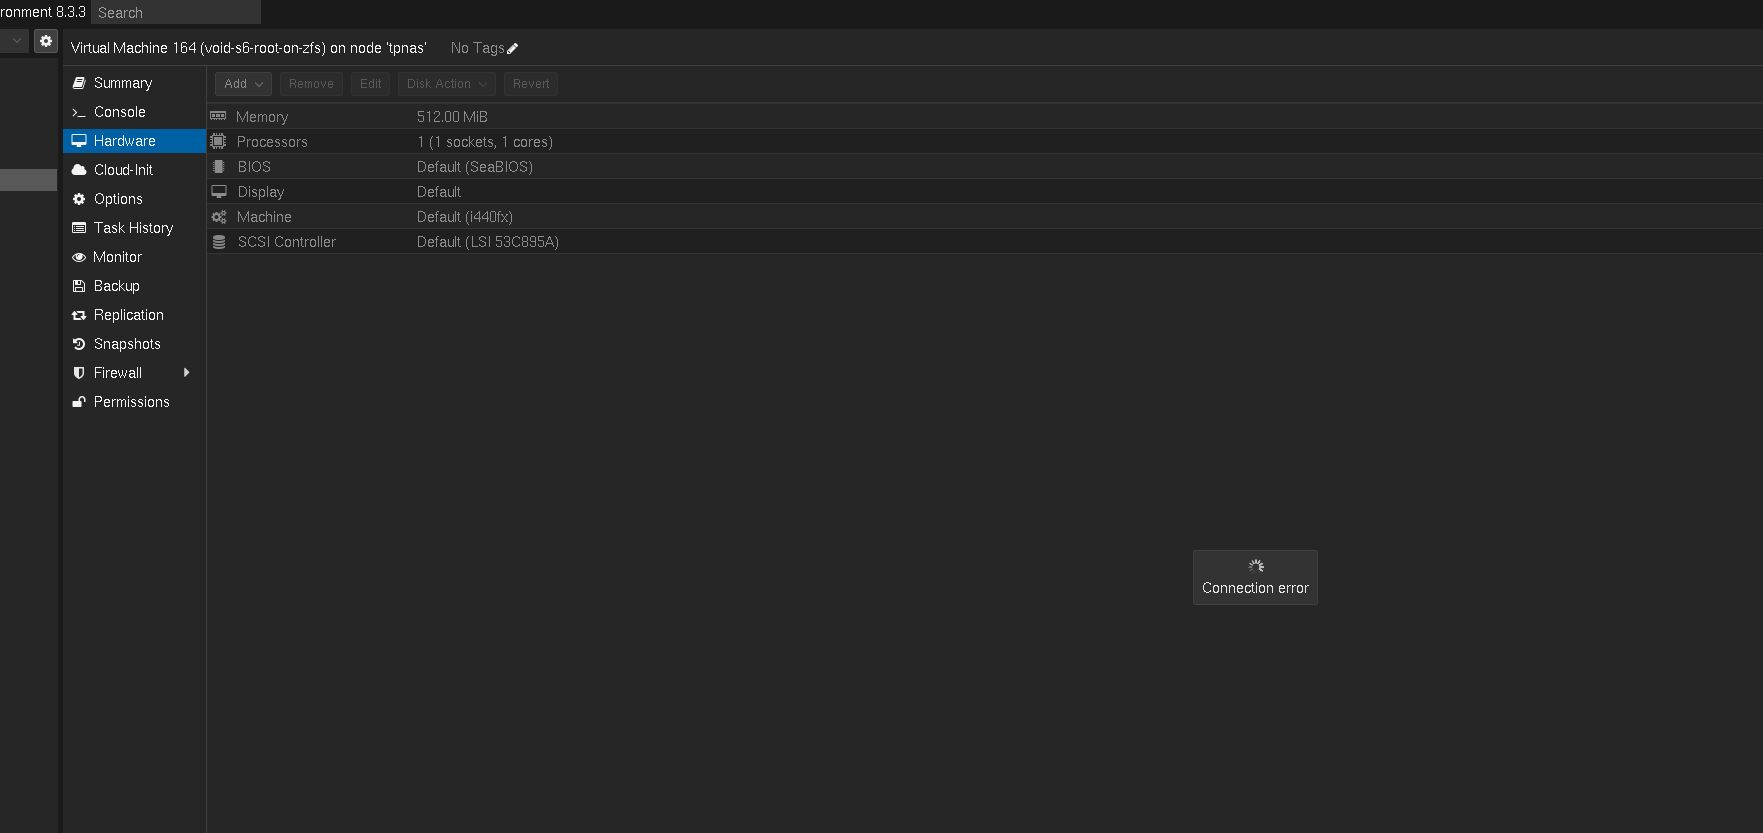Open the Summary tab
The height and width of the screenshot is (833, 1763).
(122, 83)
